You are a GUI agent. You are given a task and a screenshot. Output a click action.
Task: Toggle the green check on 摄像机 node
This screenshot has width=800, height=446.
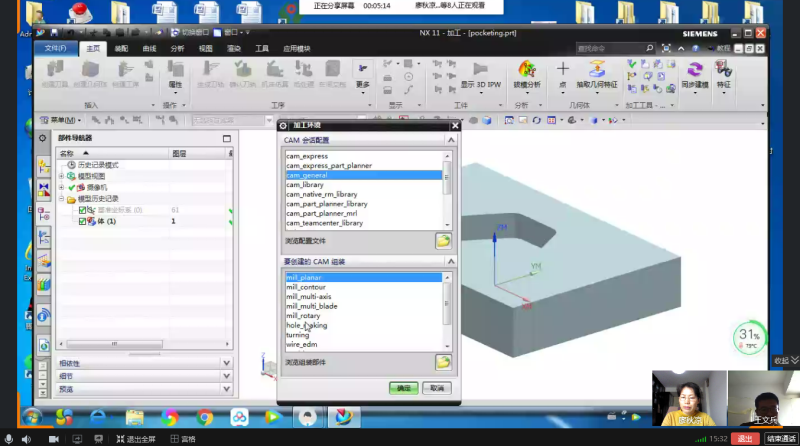point(72,187)
